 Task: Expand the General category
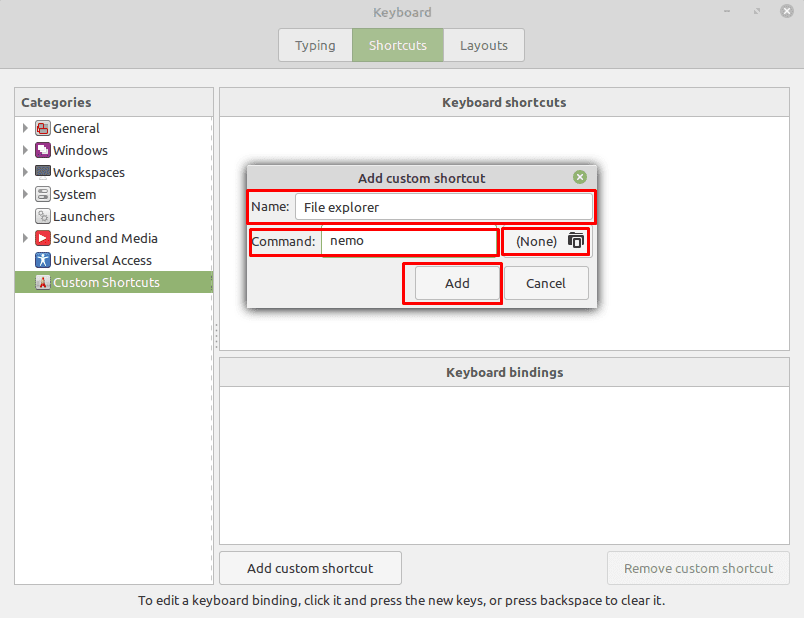(25, 128)
